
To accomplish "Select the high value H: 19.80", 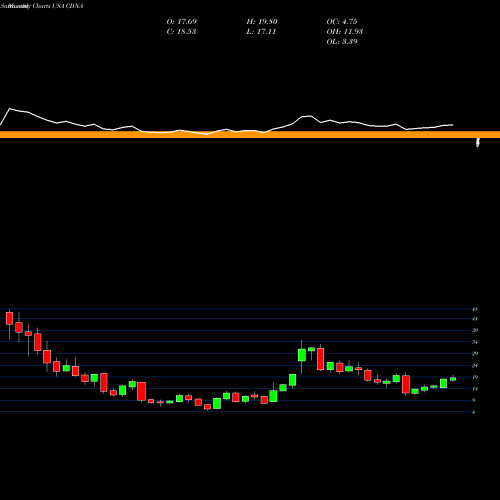I will tap(262, 21).
